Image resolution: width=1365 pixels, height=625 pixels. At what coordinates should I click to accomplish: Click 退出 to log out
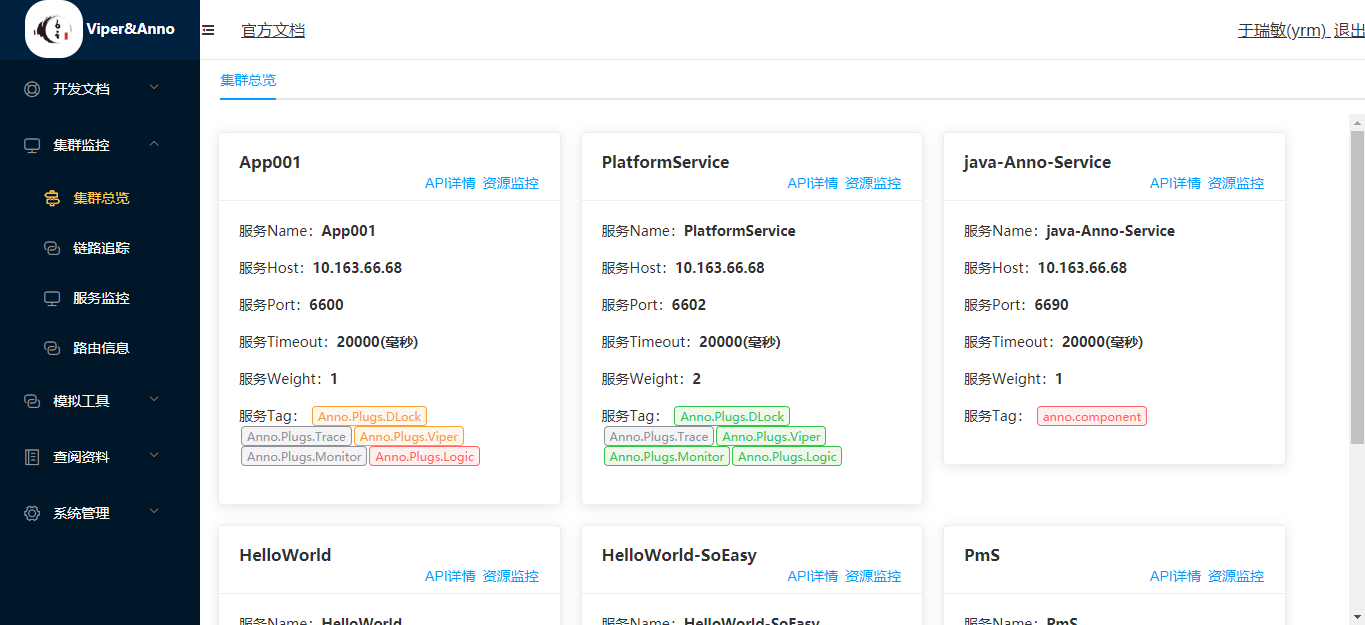[x=1349, y=30]
